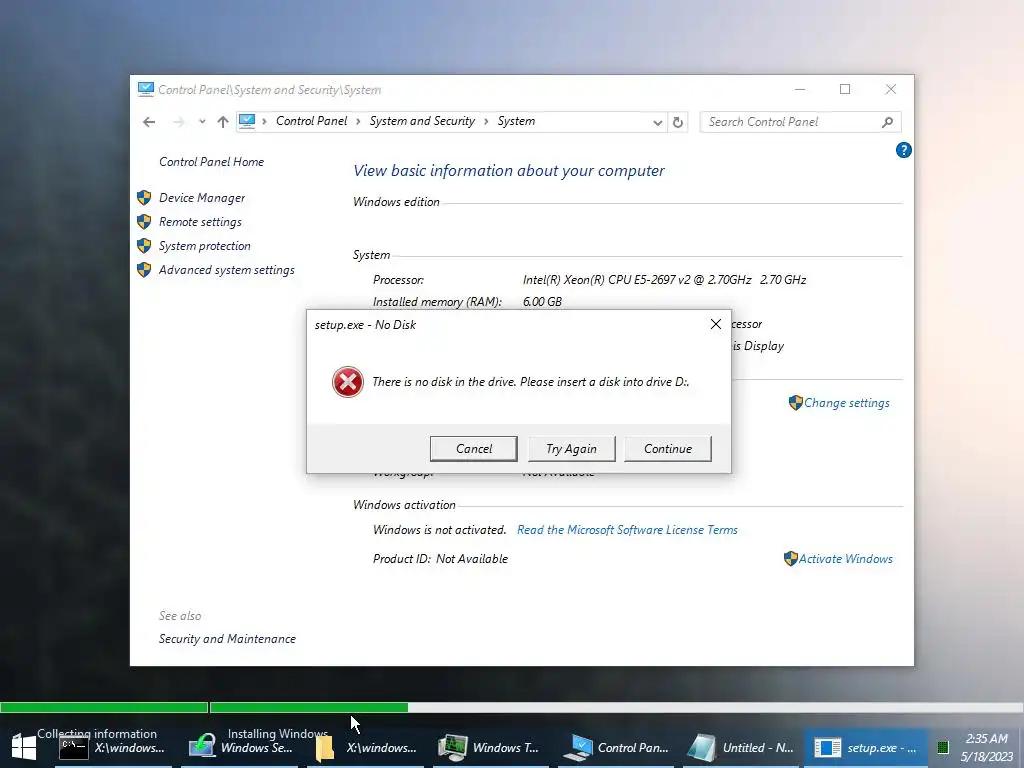Switch to the X:\windows folder taskbar item

366,748
